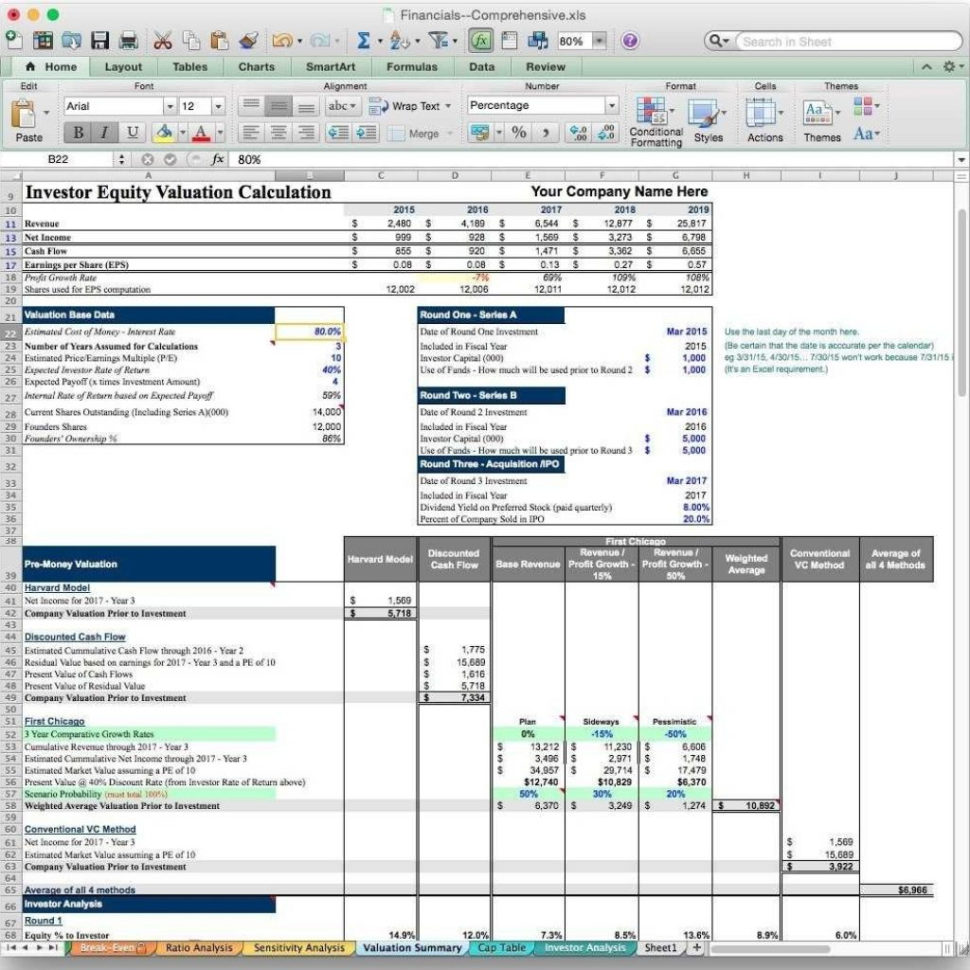Undo the last action
The height and width of the screenshot is (970, 970).
[282, 41]
